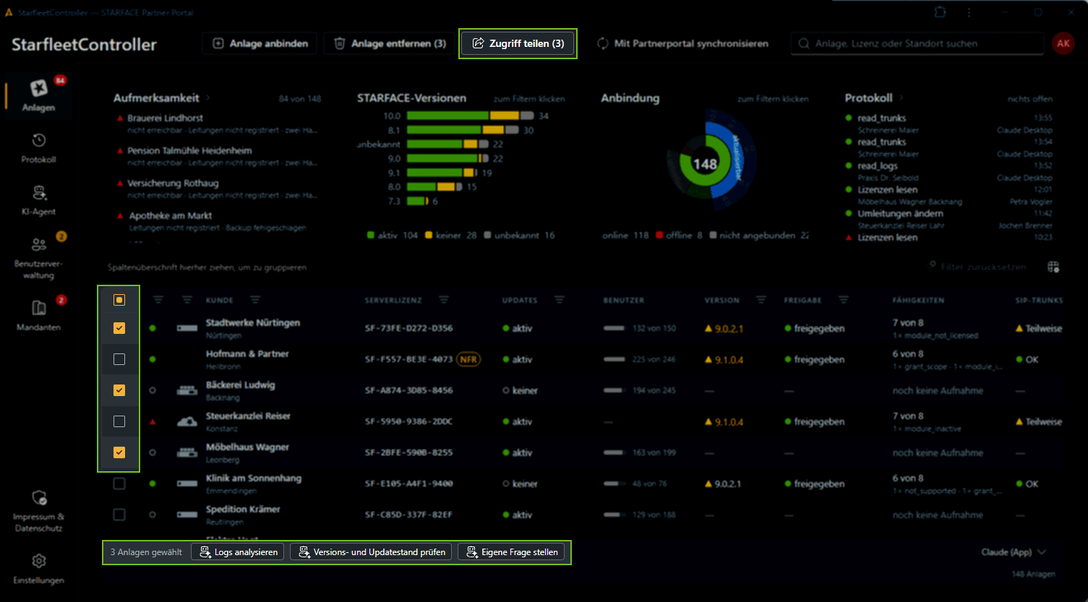Filter by the 10.0 bar in STARFACE-Versionen
The image size is (1088, 602).
470,116
